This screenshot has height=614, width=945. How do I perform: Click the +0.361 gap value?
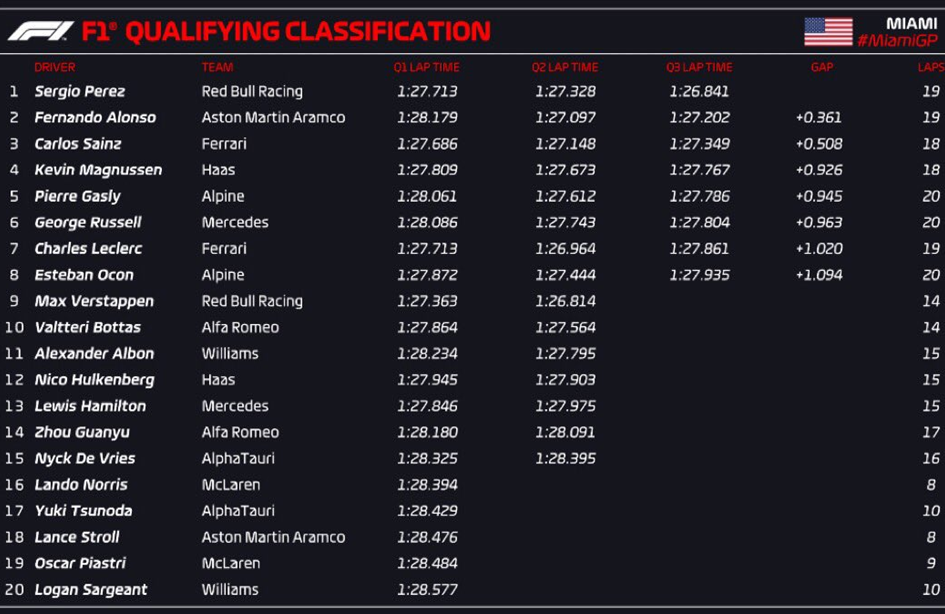point(818,117)
